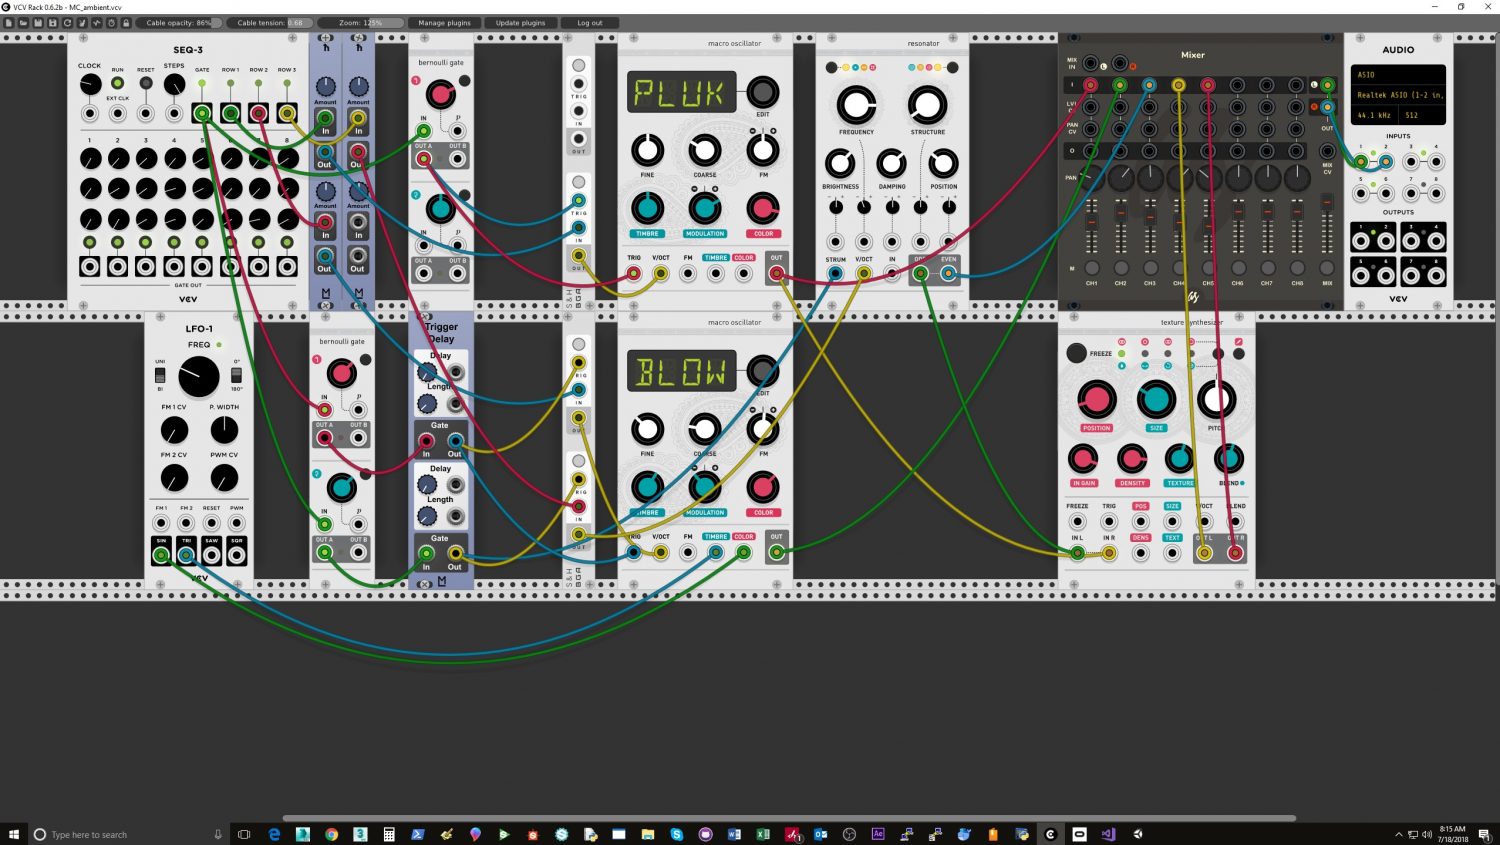Click the Zoom slider in the toolbar
This screenshot has width=1500, height=845.
coord(361,23)
